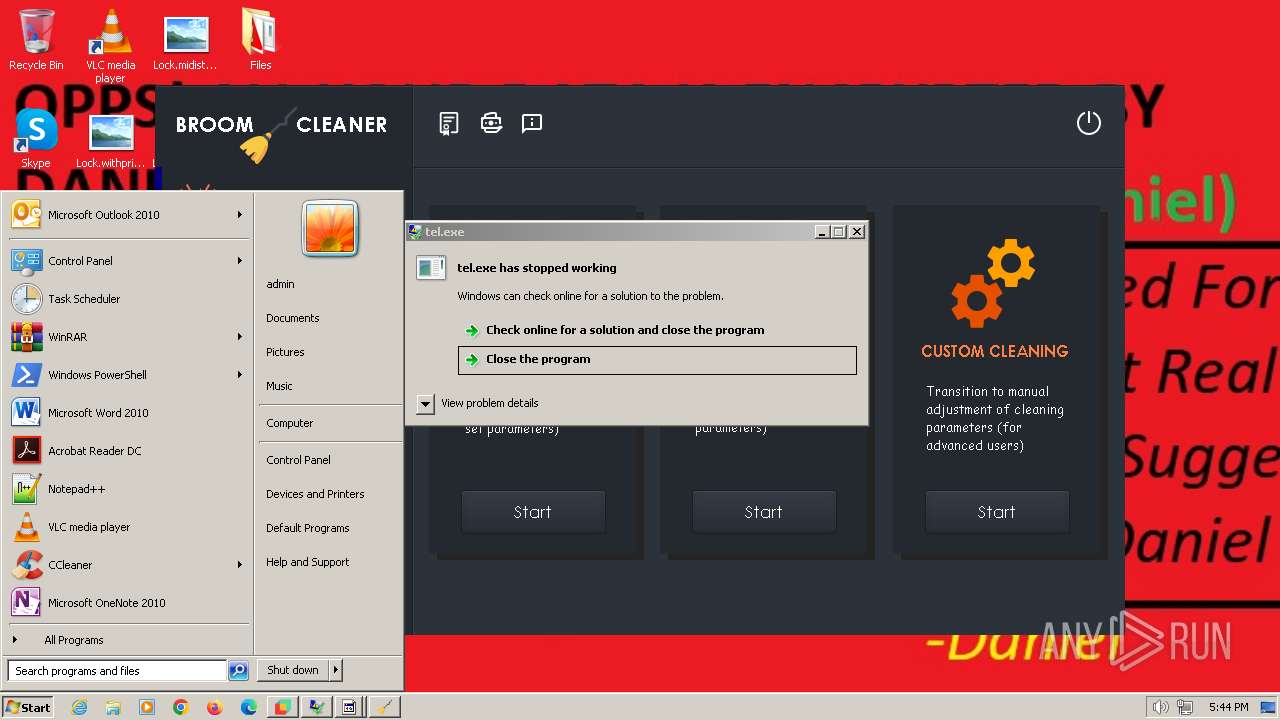Screen dimensions: 1280x720
Task: Expand View problem details in tel.exe dialog
Action: pyautogui.click(x=425, y=404)
